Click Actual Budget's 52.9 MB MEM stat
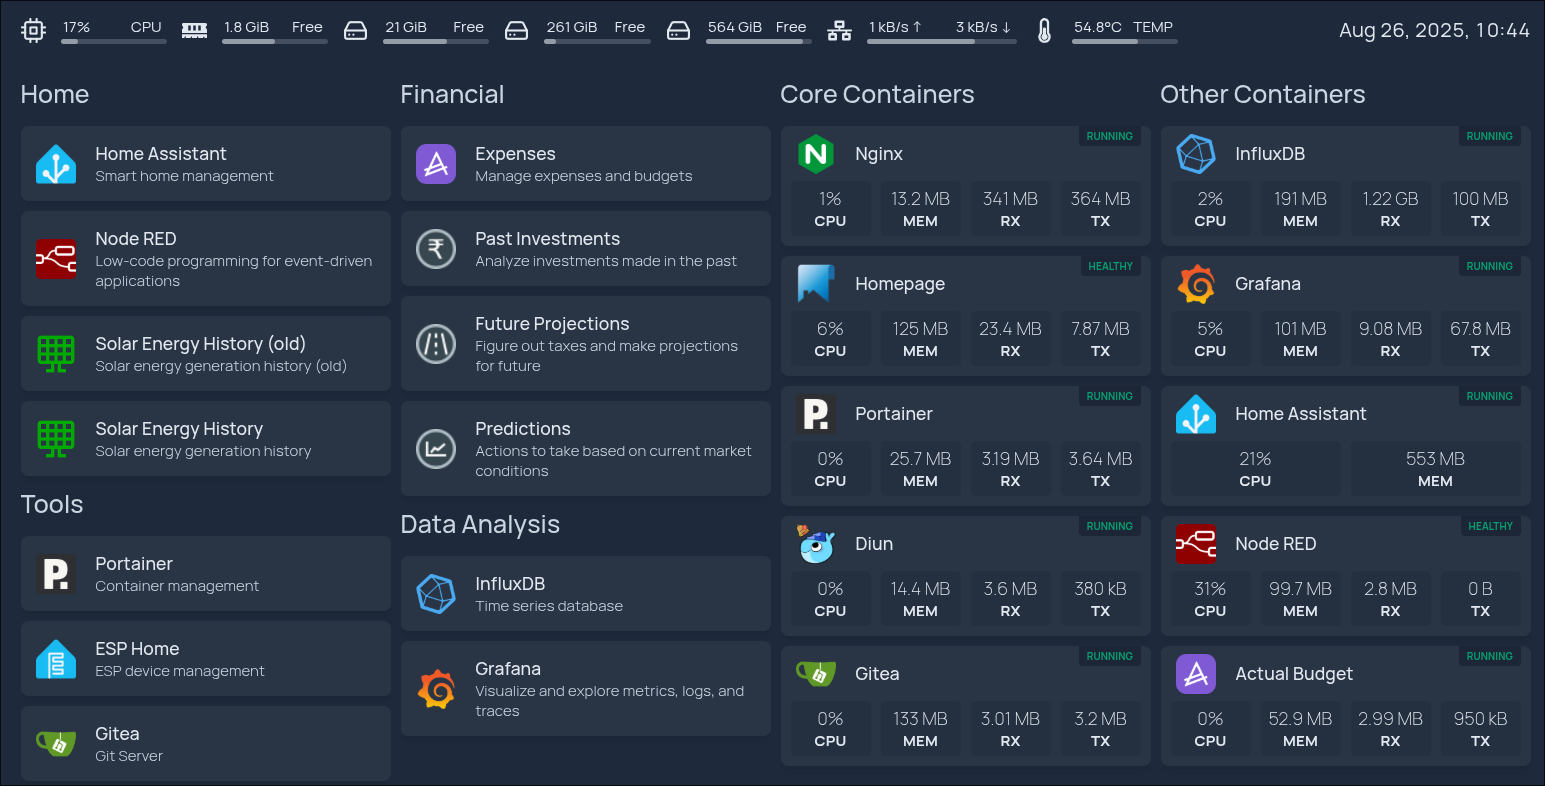This screenshot has width=1545, height=786. (1301, 729)
